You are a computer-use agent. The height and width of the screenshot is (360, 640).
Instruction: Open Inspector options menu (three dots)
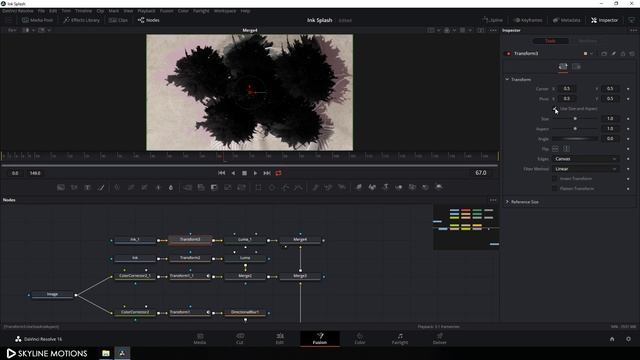(632, 30)
